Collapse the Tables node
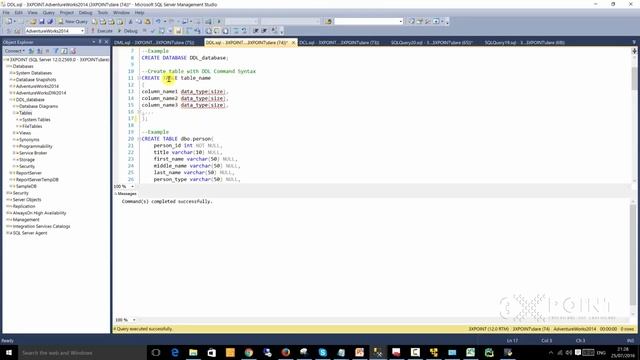 pyautogui.click(x=15, y=113)
